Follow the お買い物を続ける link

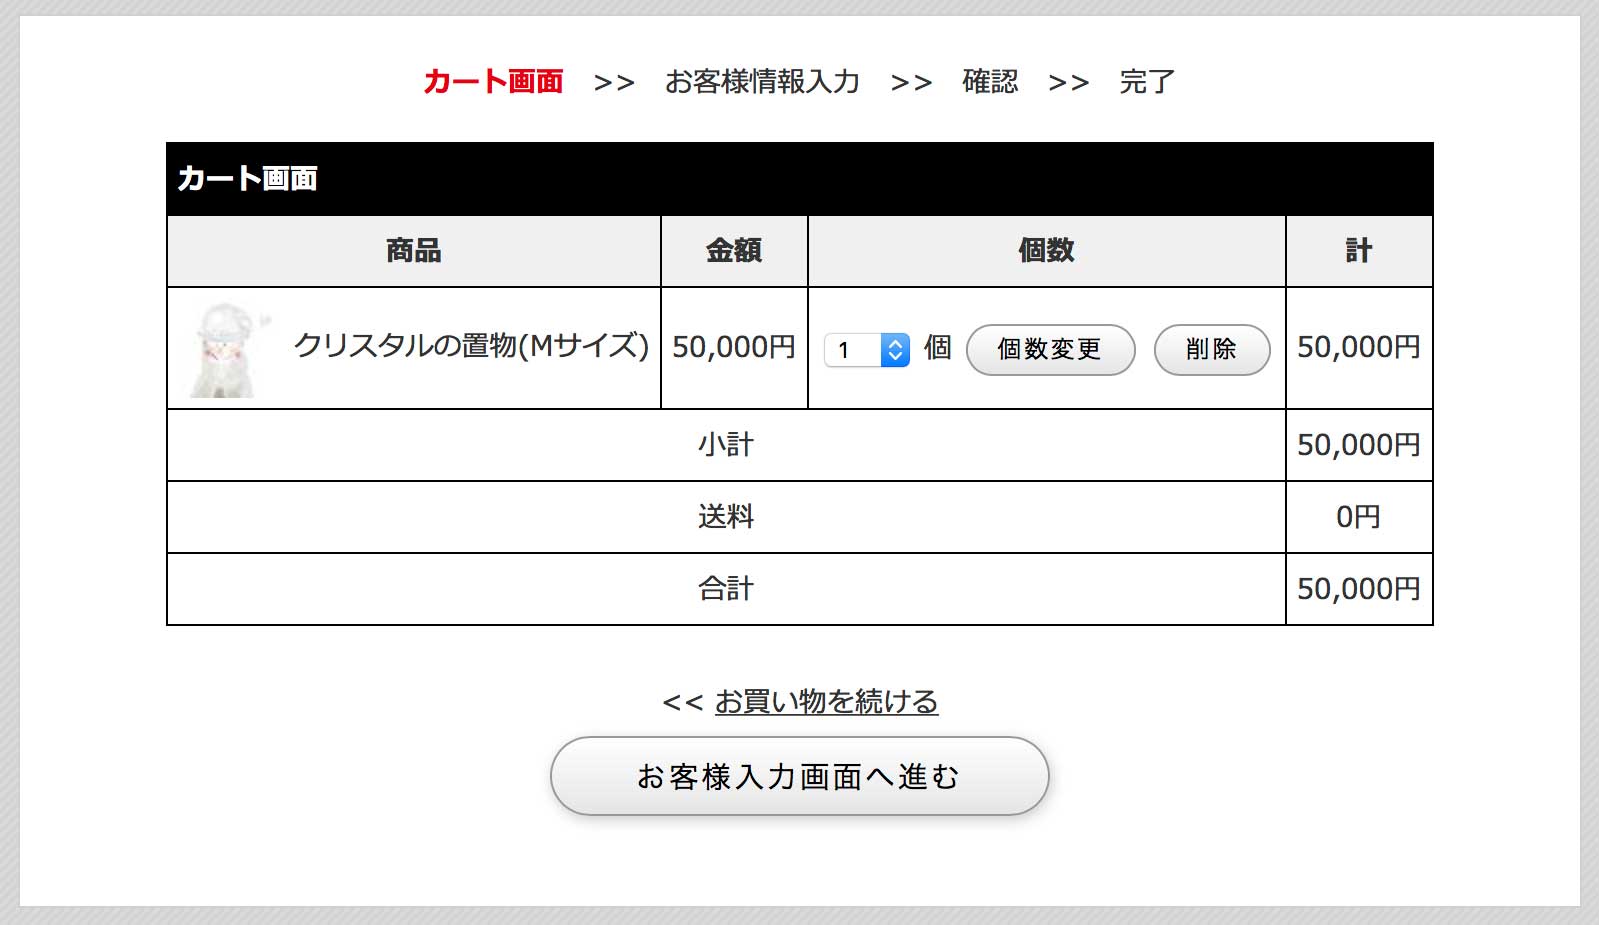pos(826,702)
